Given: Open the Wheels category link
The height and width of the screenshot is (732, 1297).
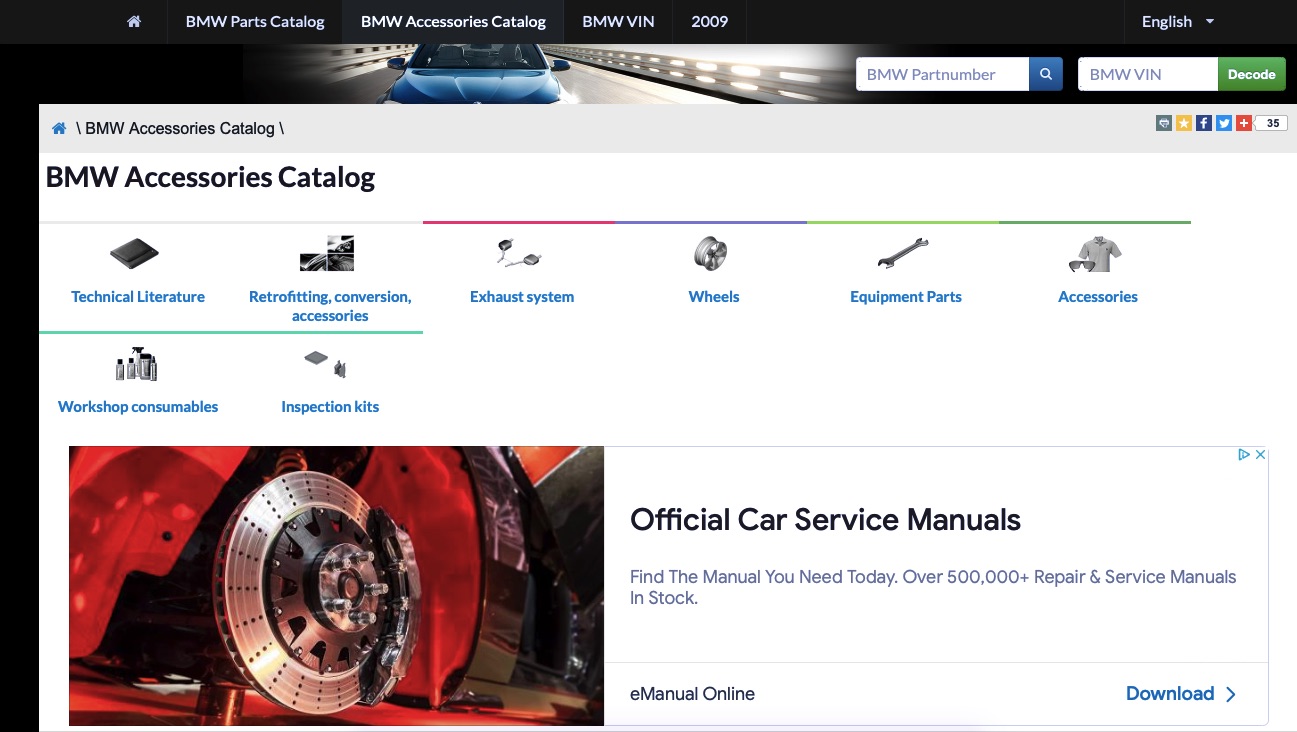Looking at the screenshot, I should pyautogui.click(x=714, y=297).
